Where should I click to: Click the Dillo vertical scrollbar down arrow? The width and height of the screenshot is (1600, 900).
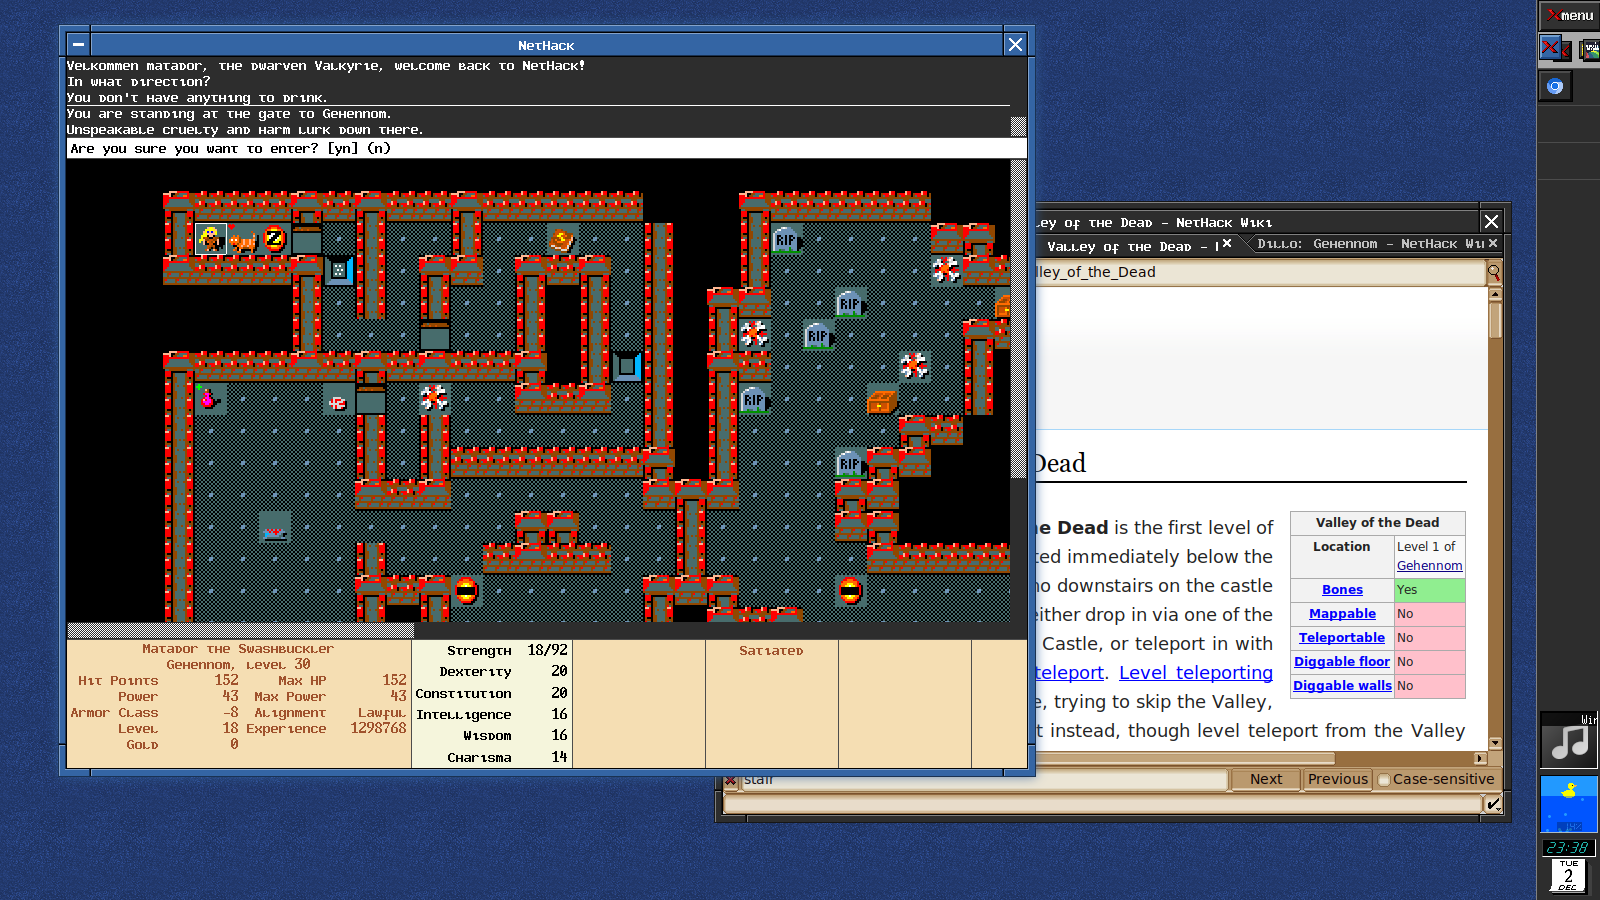coord(1495,743)
